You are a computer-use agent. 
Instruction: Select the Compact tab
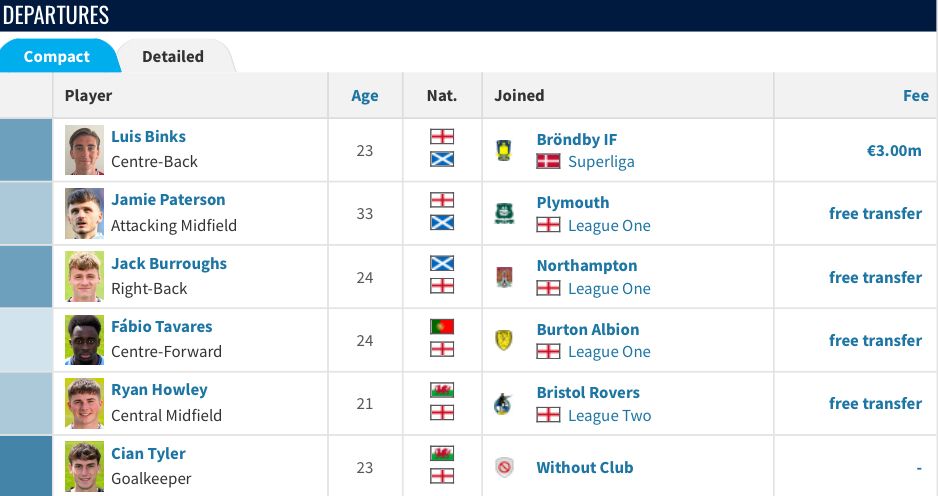(57, 56)
